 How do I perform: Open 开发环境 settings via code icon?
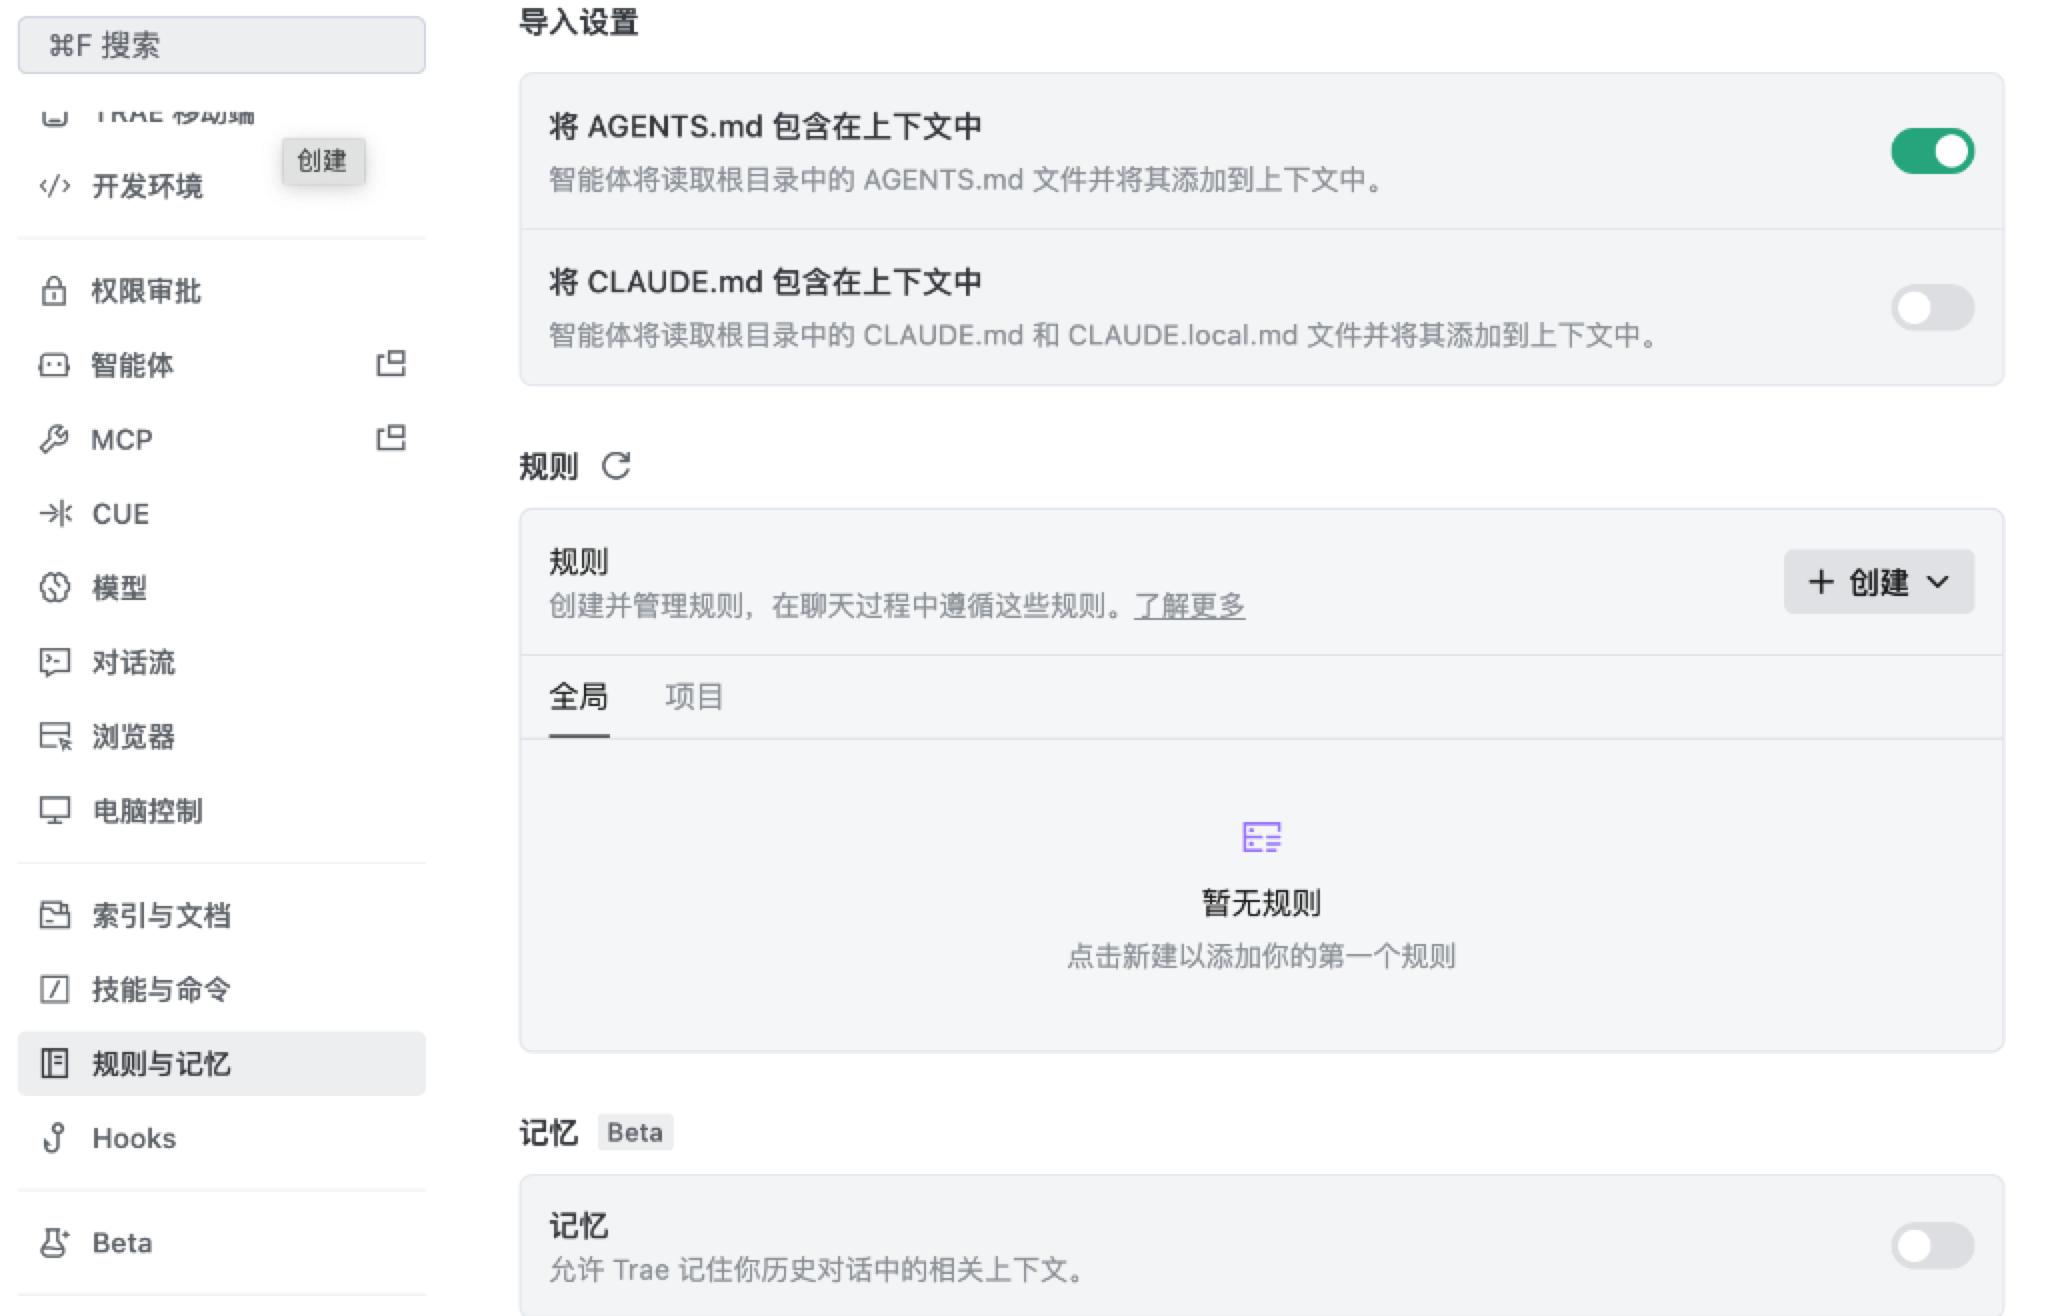point(54,186)
